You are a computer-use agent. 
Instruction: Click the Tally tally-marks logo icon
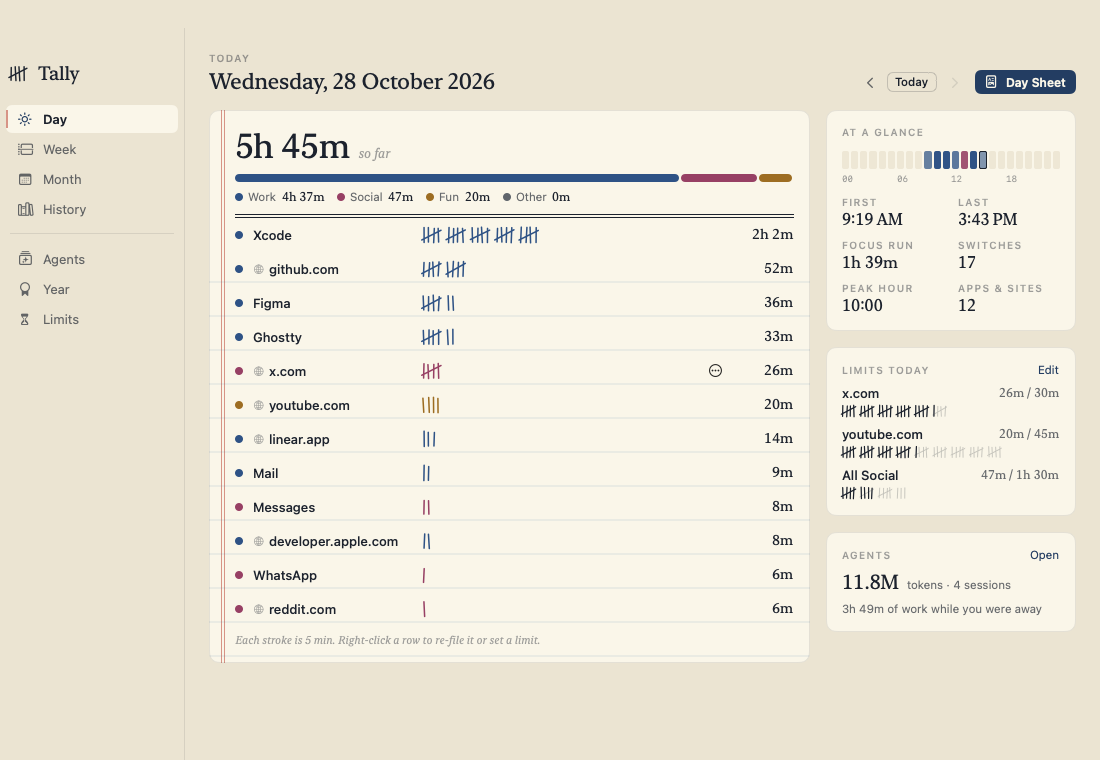[18, 73]
